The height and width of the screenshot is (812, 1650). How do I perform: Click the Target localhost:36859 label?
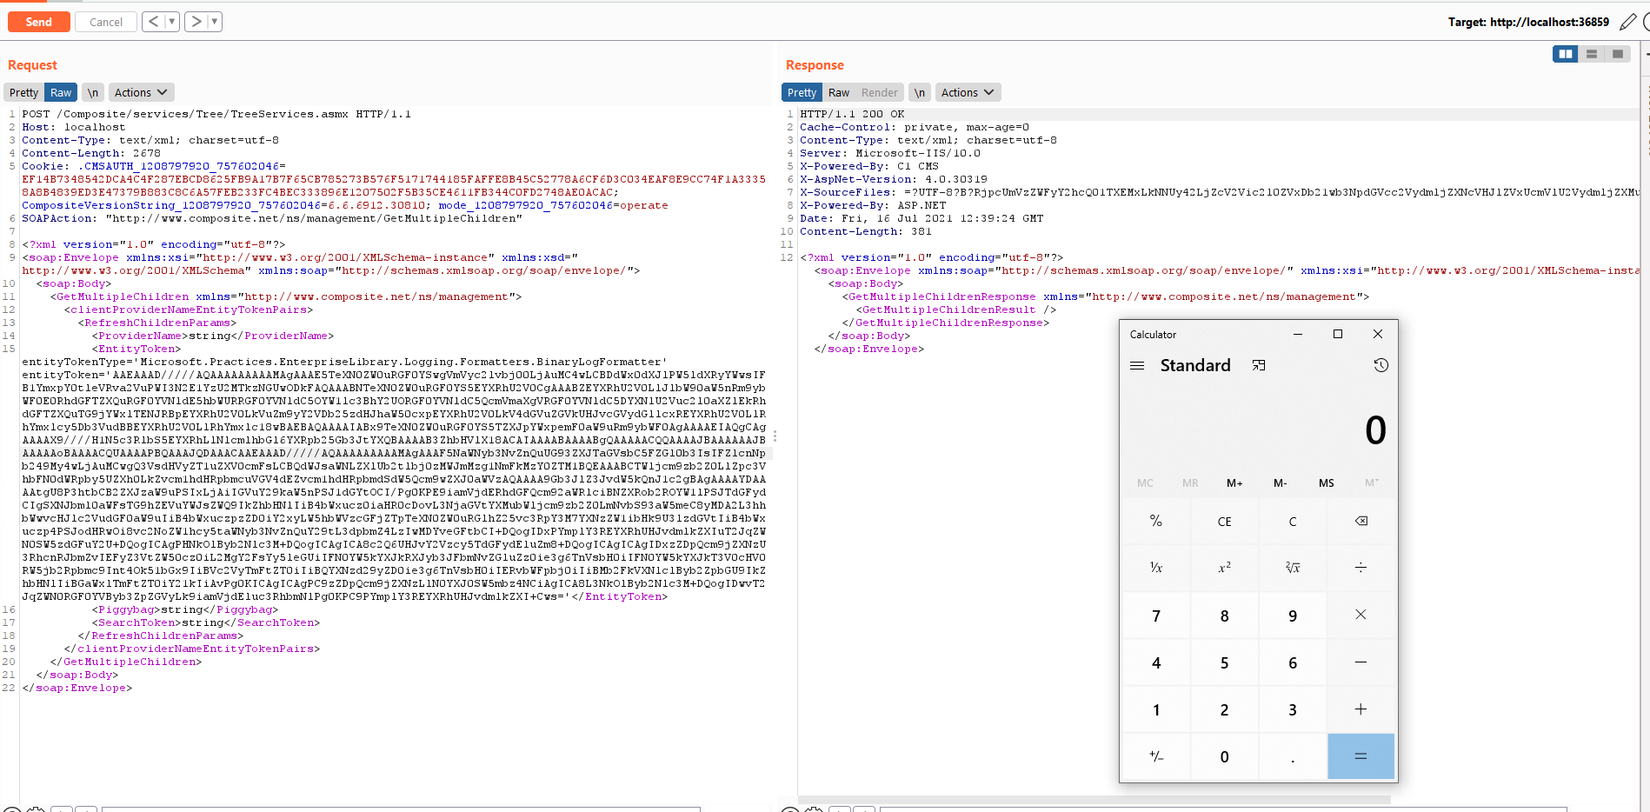click(x=1529, y=22)
